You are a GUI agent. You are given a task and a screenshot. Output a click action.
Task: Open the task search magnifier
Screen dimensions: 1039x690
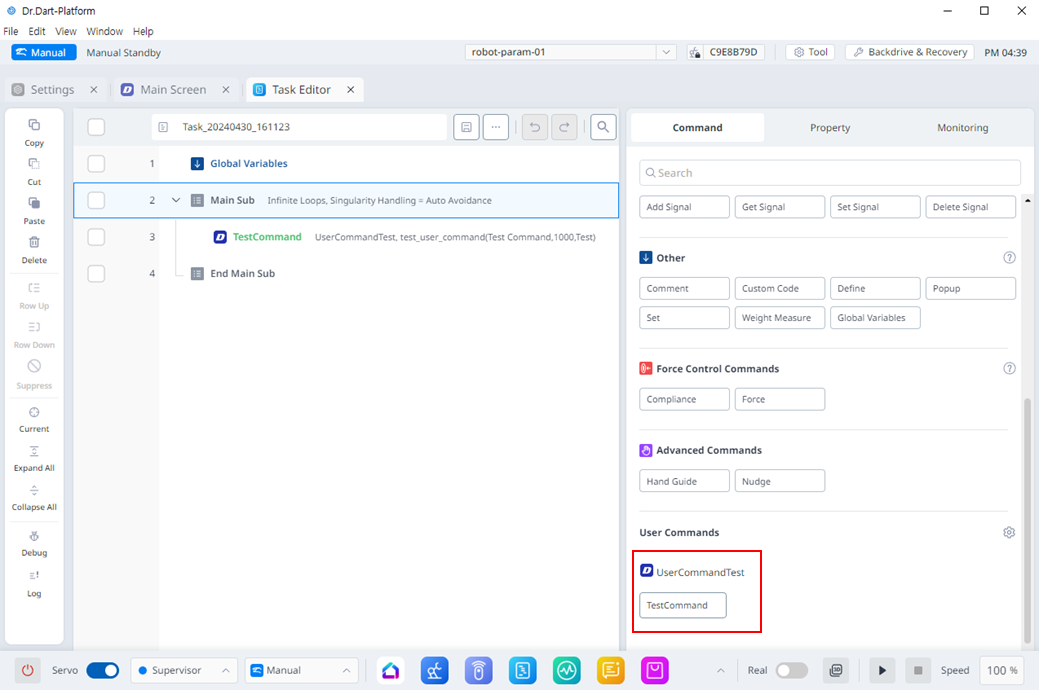pos(603,127)
